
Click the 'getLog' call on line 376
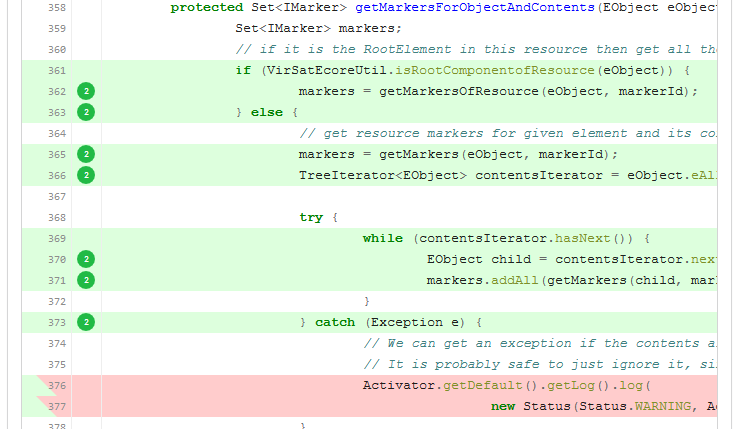pyautogui.click(x=570, y=385)
